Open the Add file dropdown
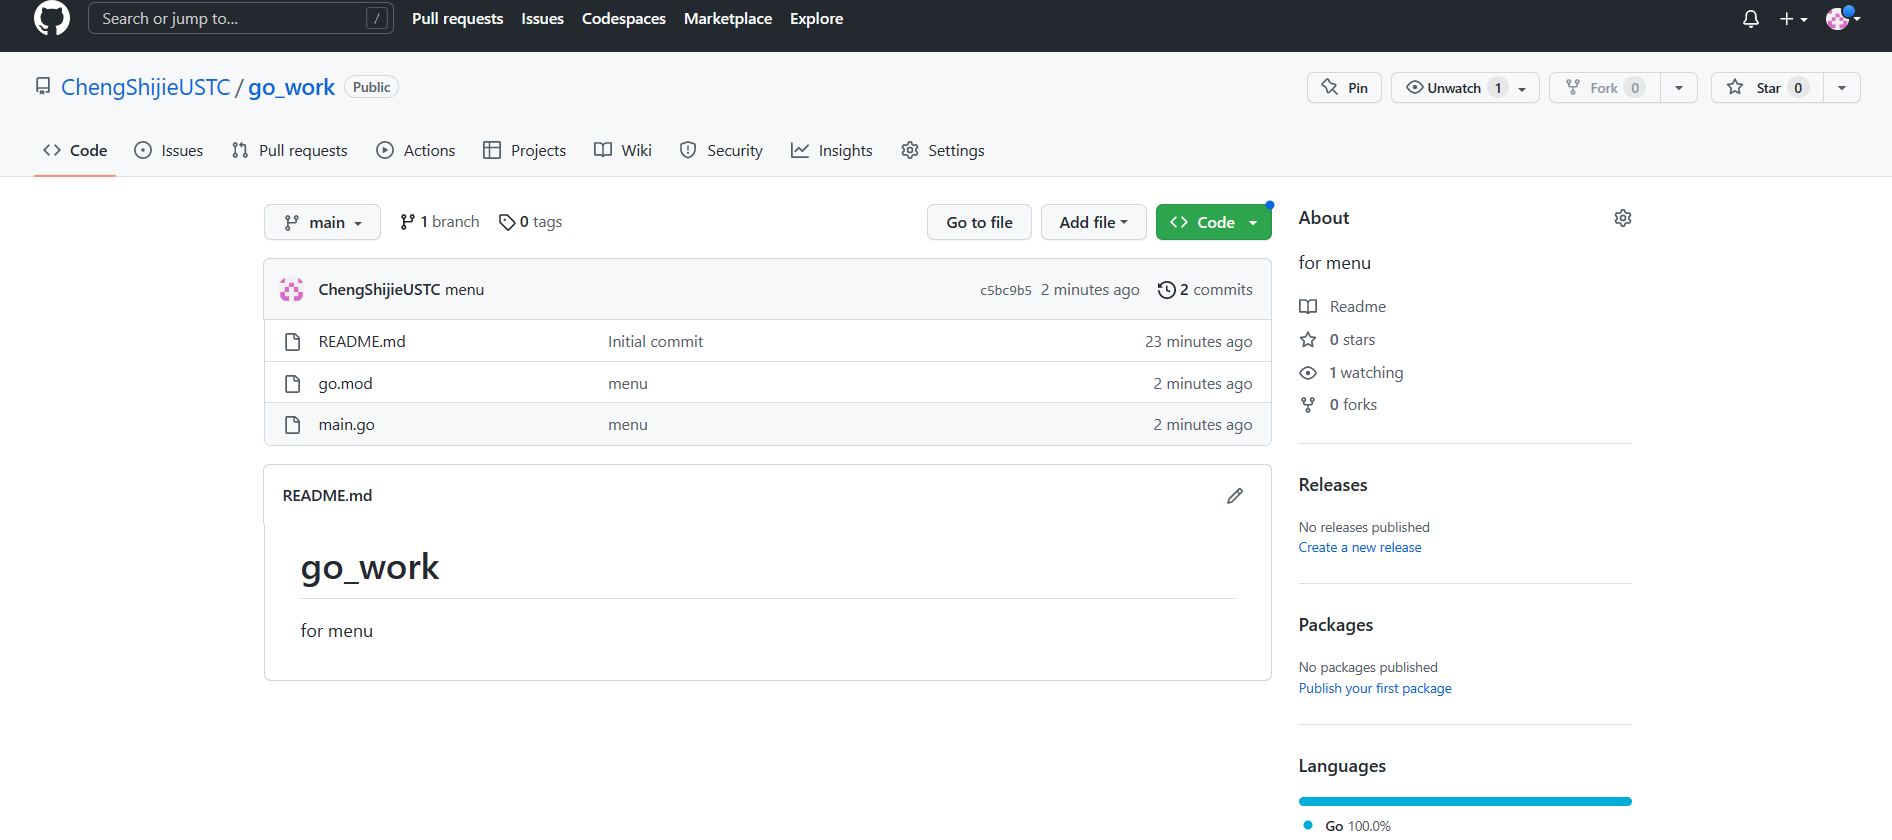 click(1092, 222)
